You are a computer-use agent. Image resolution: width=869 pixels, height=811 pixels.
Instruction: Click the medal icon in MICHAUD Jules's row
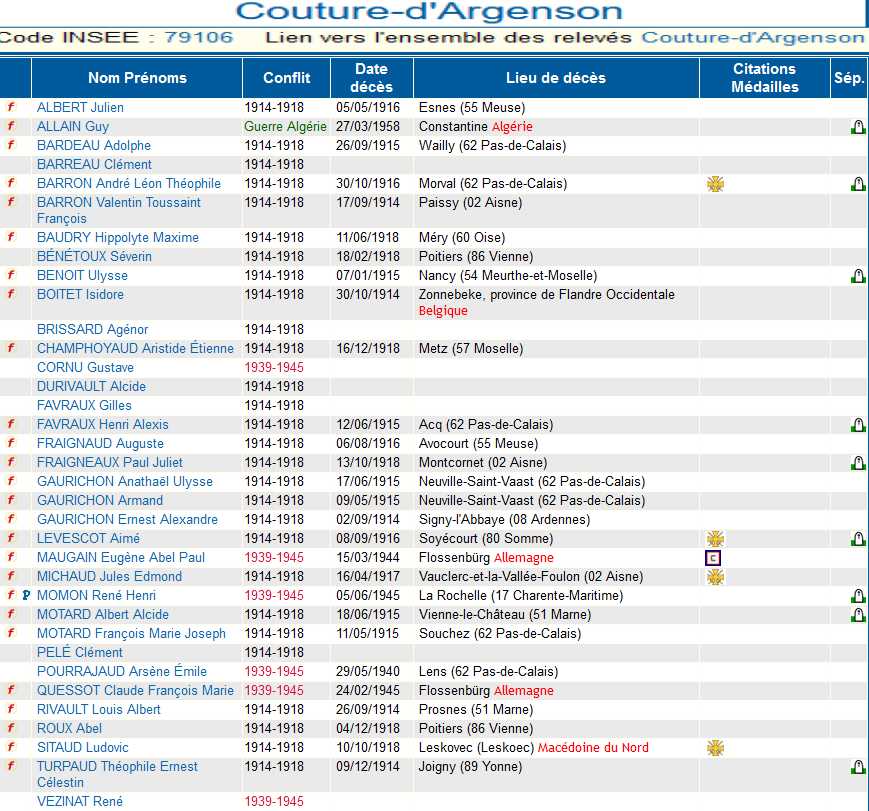[x=715, y=577]
